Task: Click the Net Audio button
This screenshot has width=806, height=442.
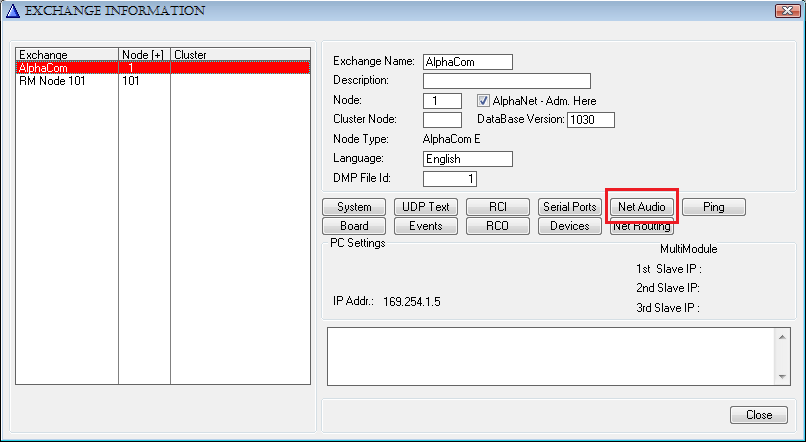Action: click(x=642, y=207)
